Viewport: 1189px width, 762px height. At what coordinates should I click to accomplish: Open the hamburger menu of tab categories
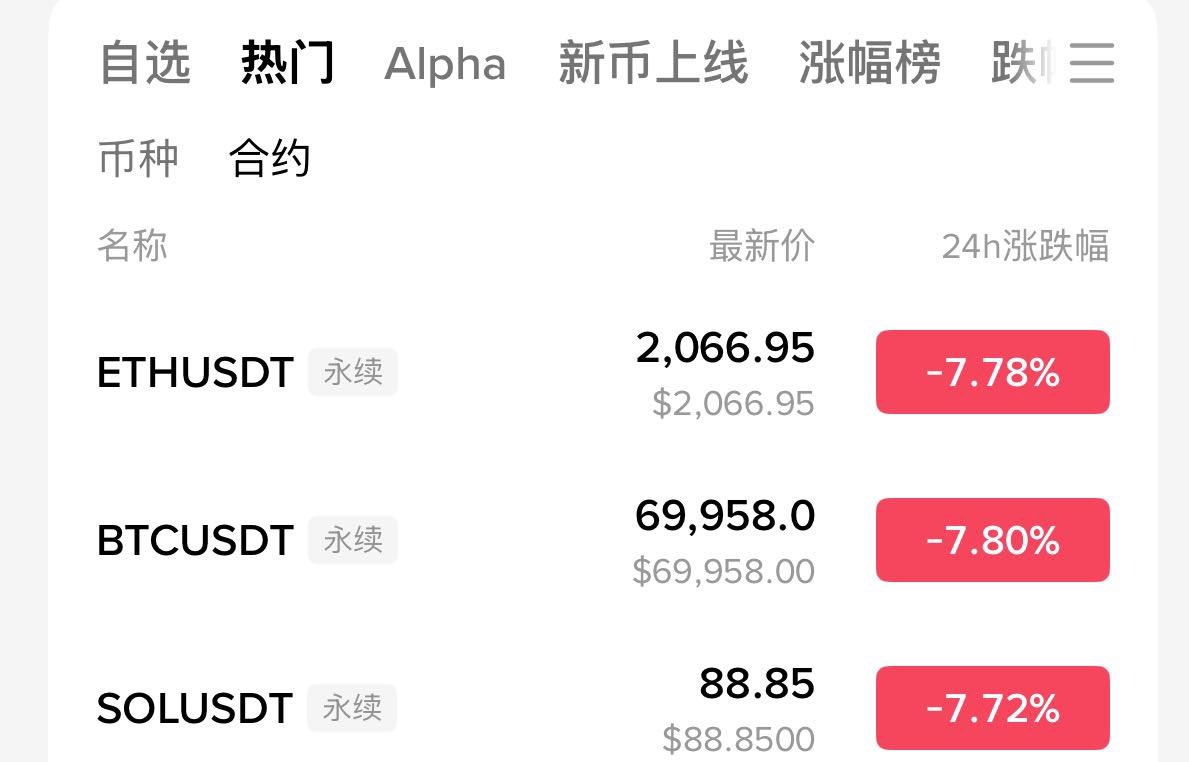click(1091, 63)
